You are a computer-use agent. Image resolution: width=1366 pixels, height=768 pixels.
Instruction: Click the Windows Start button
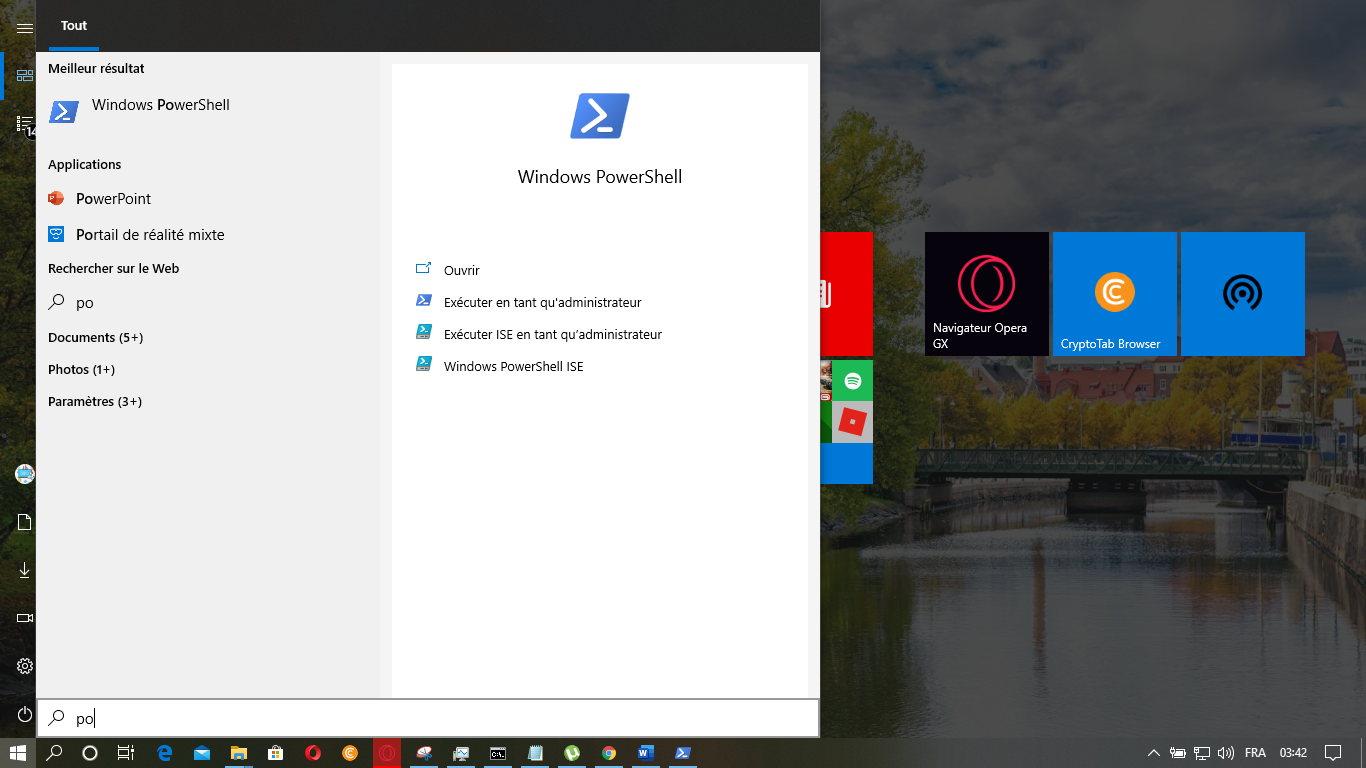18,753
